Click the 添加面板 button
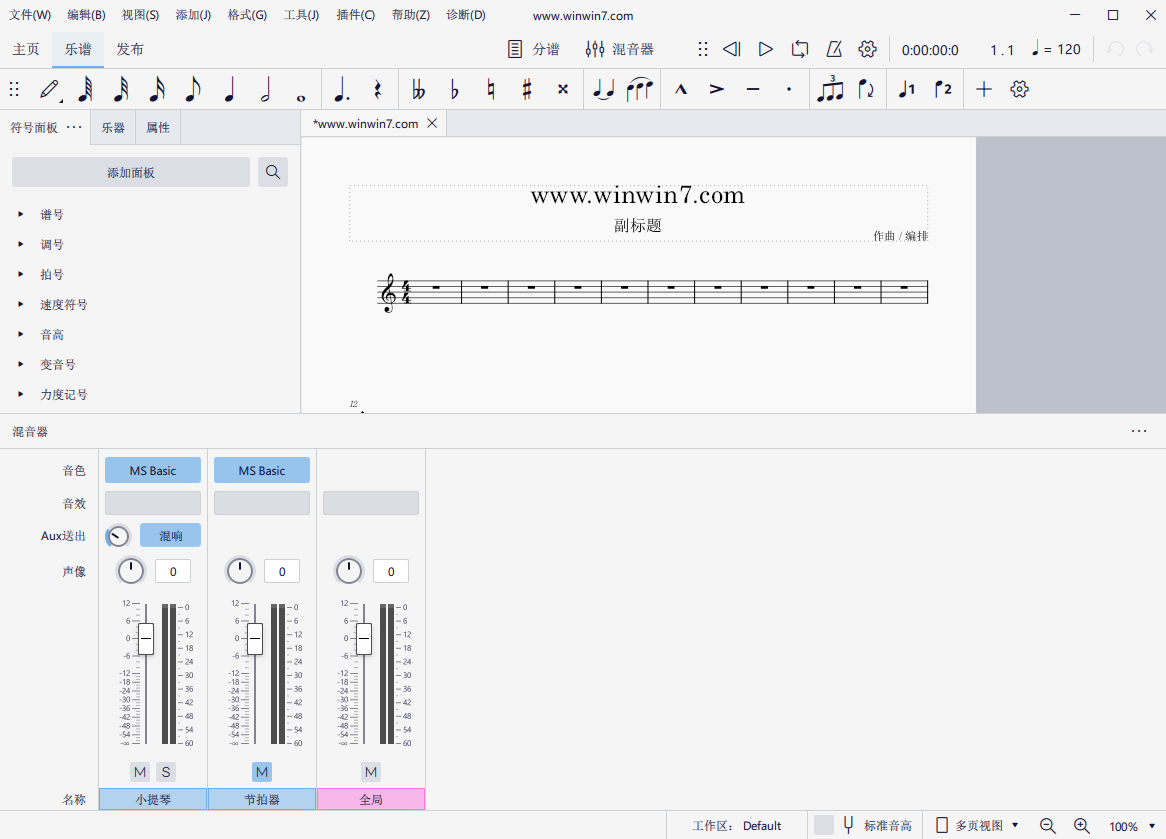 [x=130, y=172]
